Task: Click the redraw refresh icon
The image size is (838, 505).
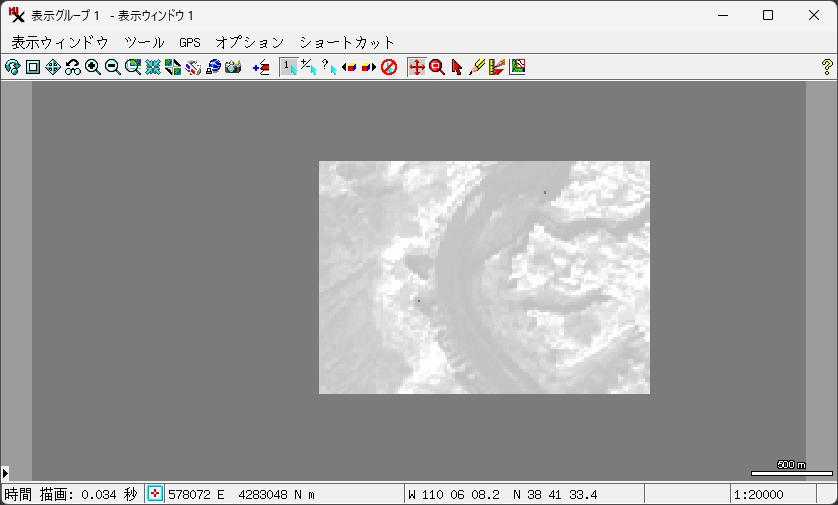Action: point(12,67)
